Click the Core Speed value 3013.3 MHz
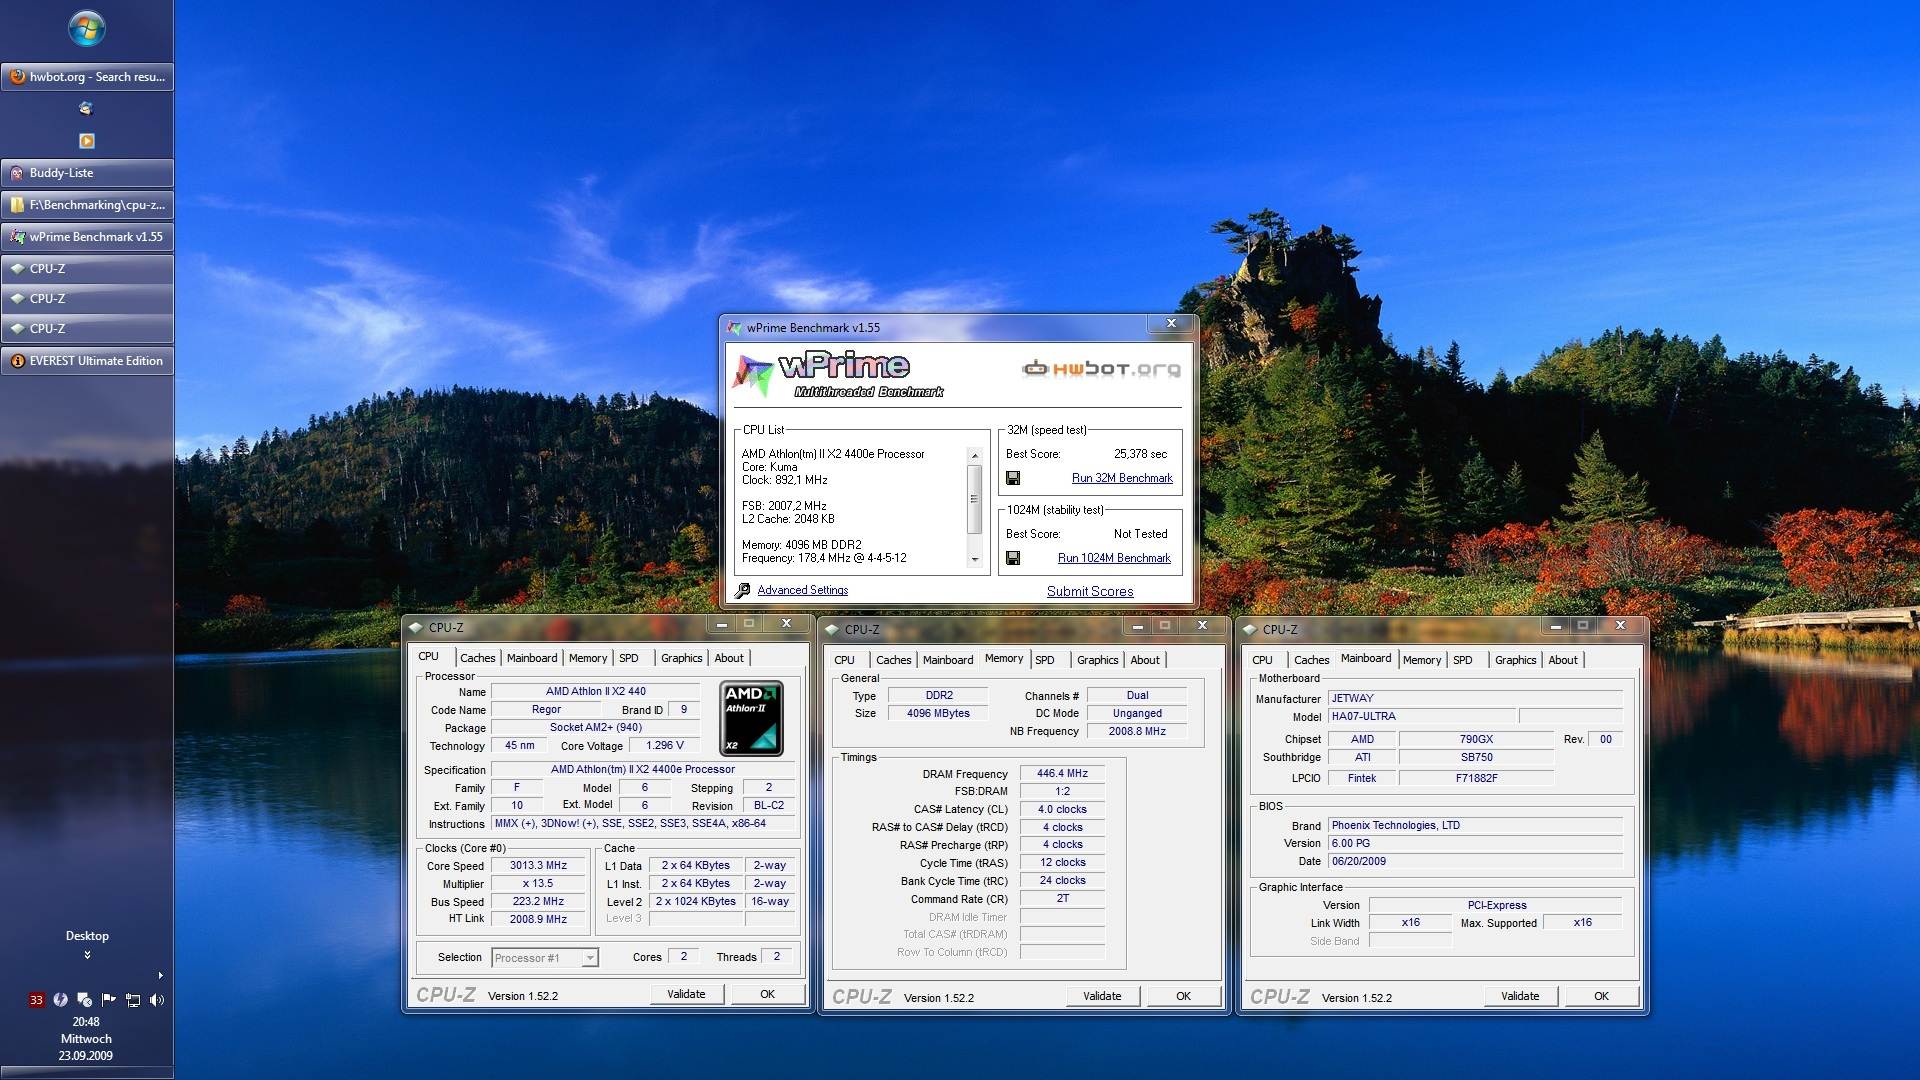This screenshot has width=1920, height=1080. pos(538,866)
